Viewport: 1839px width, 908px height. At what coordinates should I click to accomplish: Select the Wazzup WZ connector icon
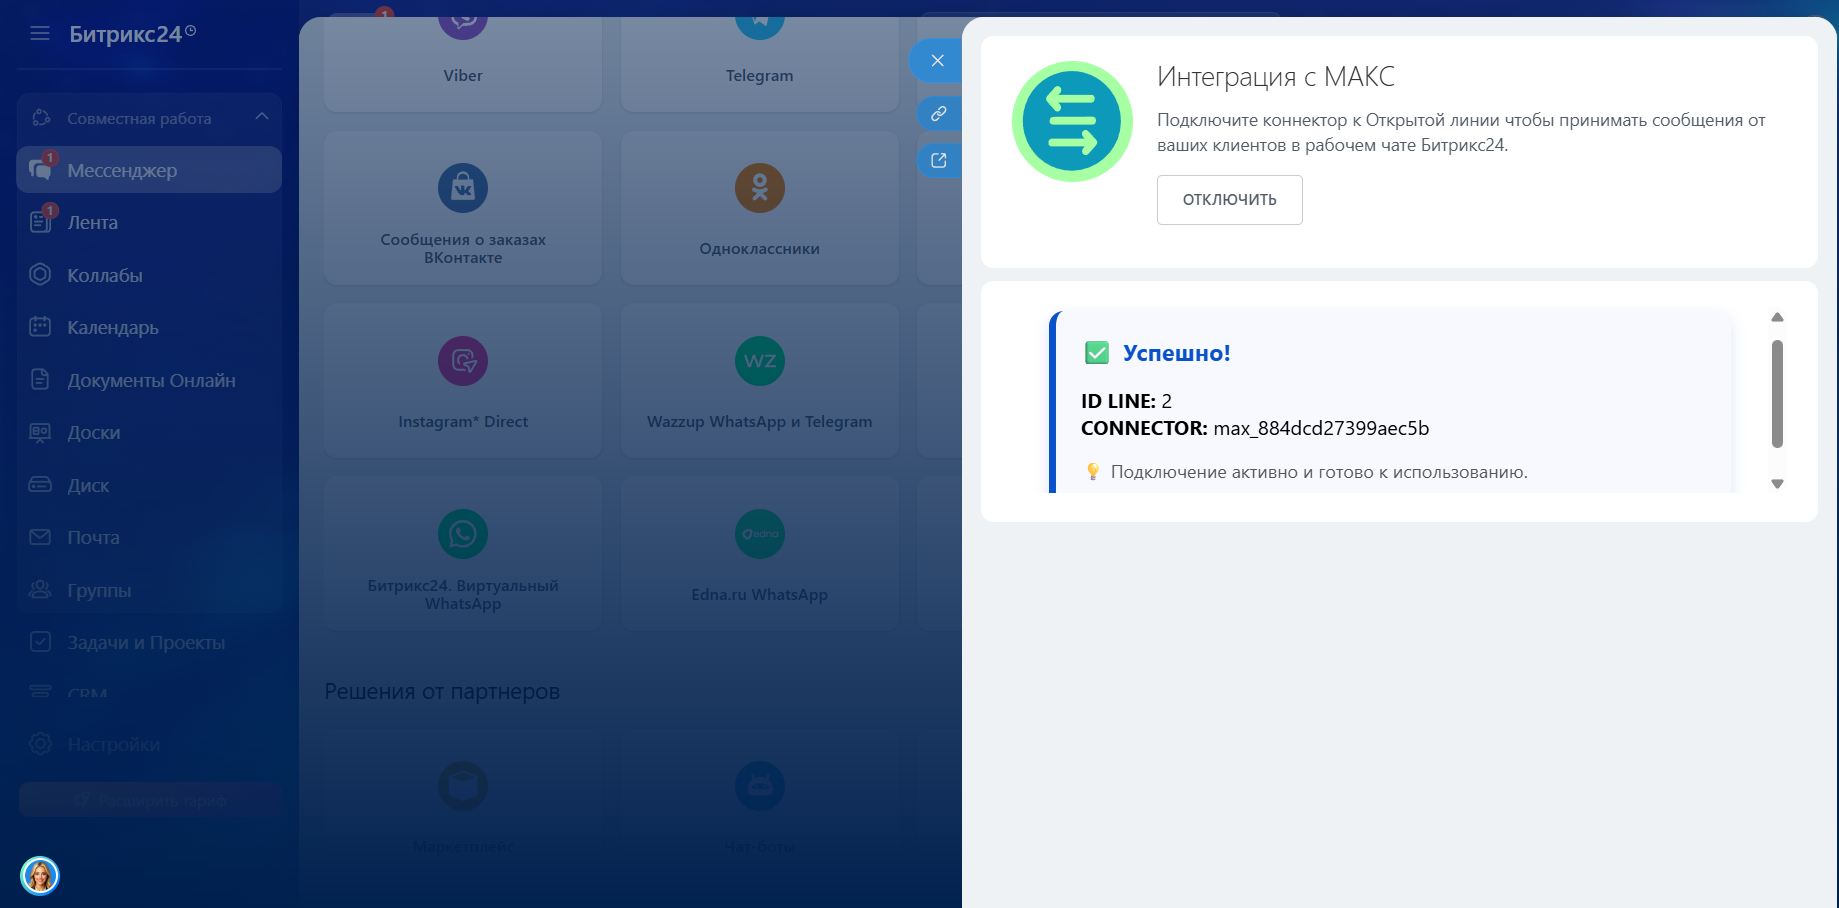click(x=760, y=361)
